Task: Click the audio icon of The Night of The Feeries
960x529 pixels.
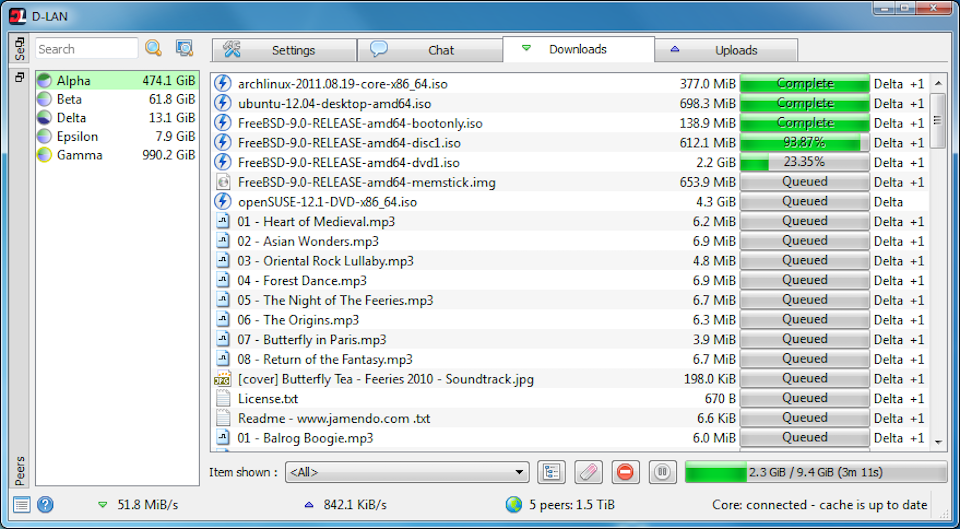Action: click(223, 300)
